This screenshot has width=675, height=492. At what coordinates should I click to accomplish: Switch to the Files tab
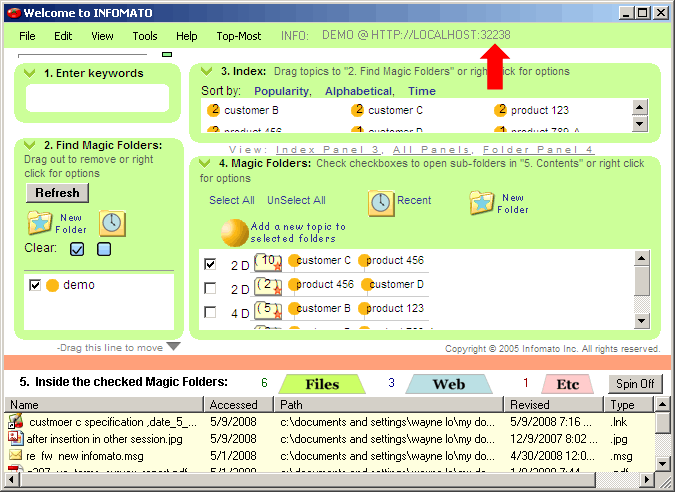coord(322,384)
